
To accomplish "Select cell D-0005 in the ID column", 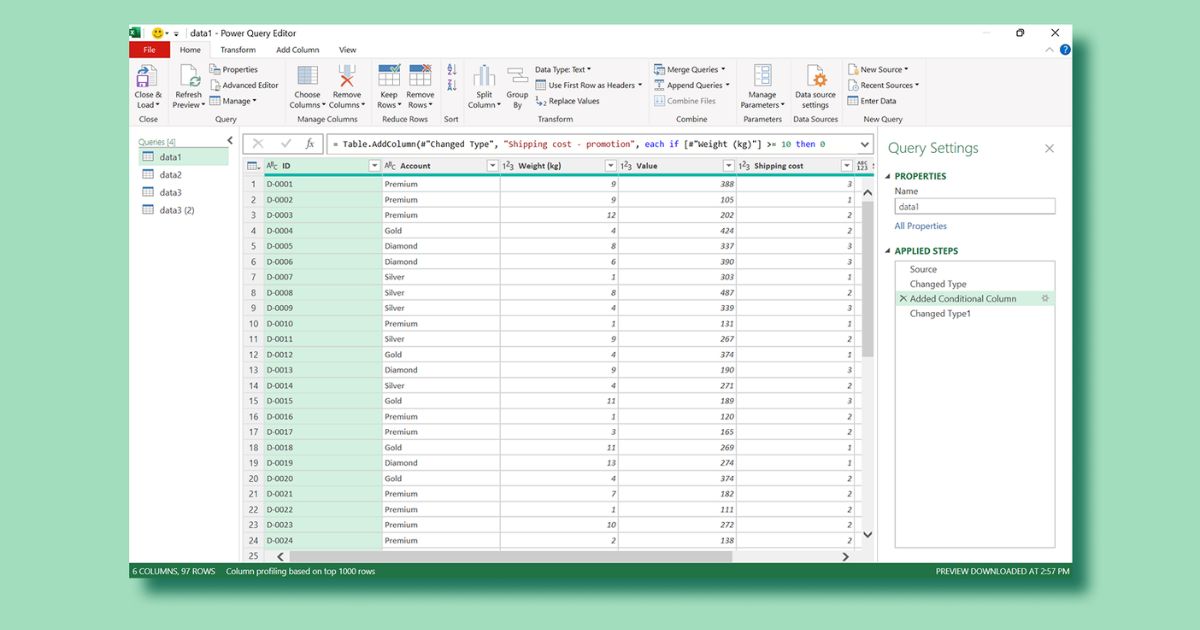I will click(x=323, y=246).
